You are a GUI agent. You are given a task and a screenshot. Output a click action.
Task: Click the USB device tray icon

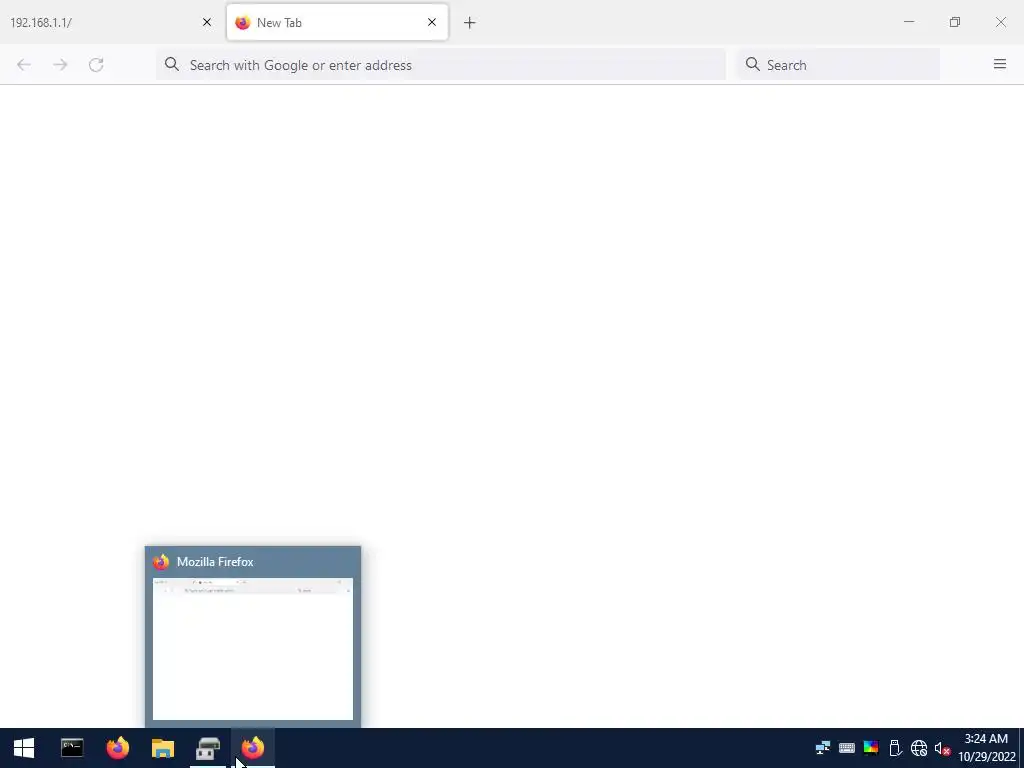pos(895,748)
